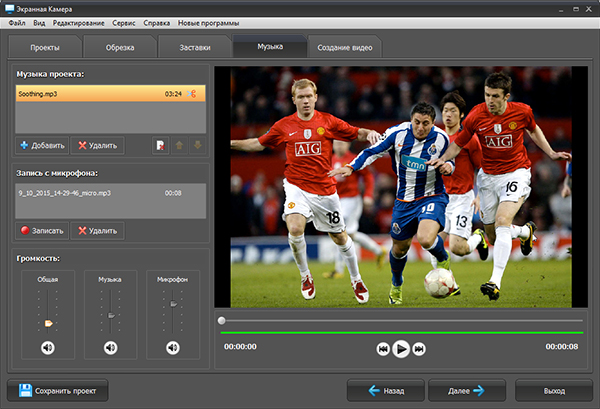Click the scissors icon on Soothing.mp3
This screenshot has width=600, height=409.
(193, 92)
